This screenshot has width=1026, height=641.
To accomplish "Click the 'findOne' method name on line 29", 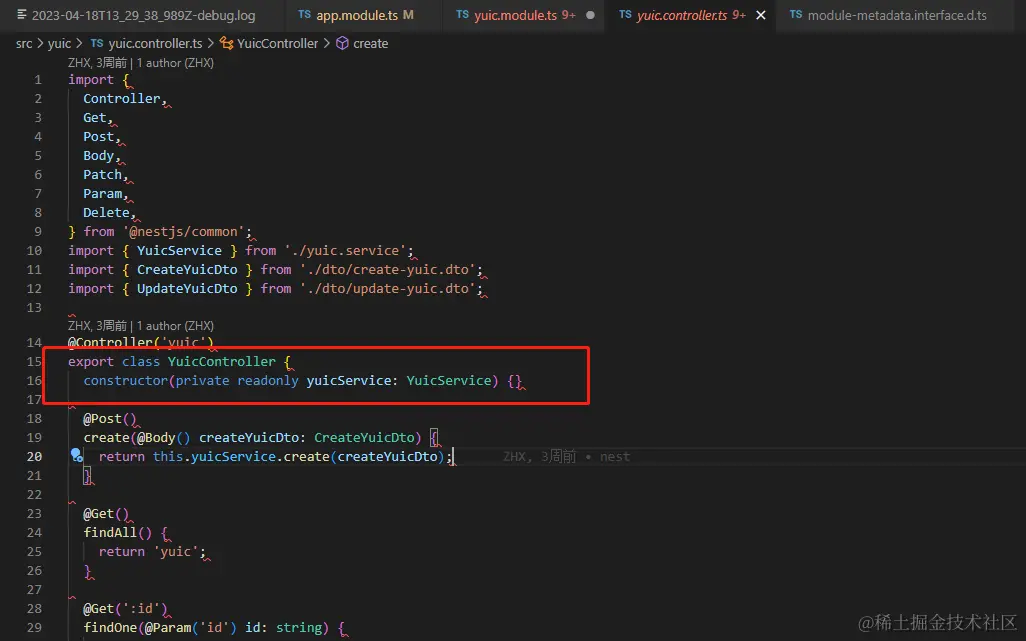I will coord(110,627).
